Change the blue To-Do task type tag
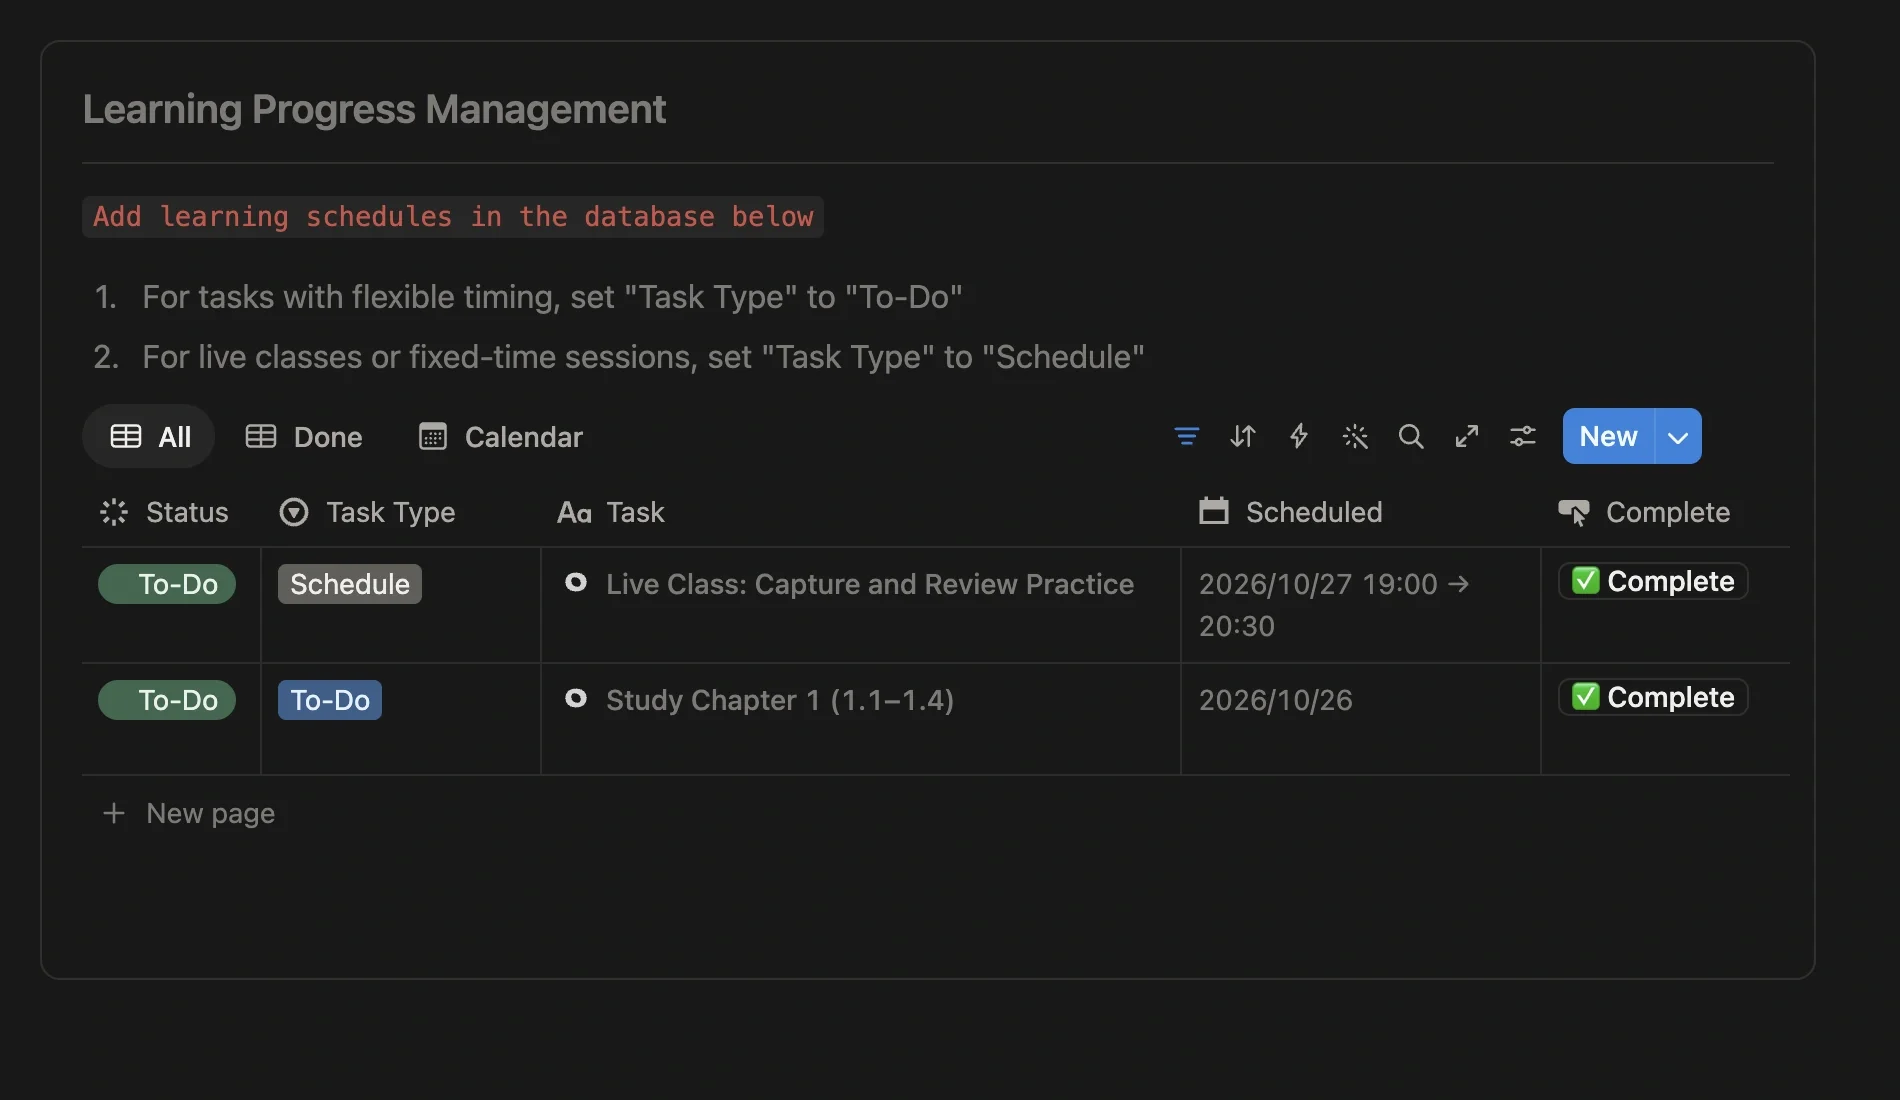The image size is (1900, 1100). pyautogui.click(x=330, y=700)
